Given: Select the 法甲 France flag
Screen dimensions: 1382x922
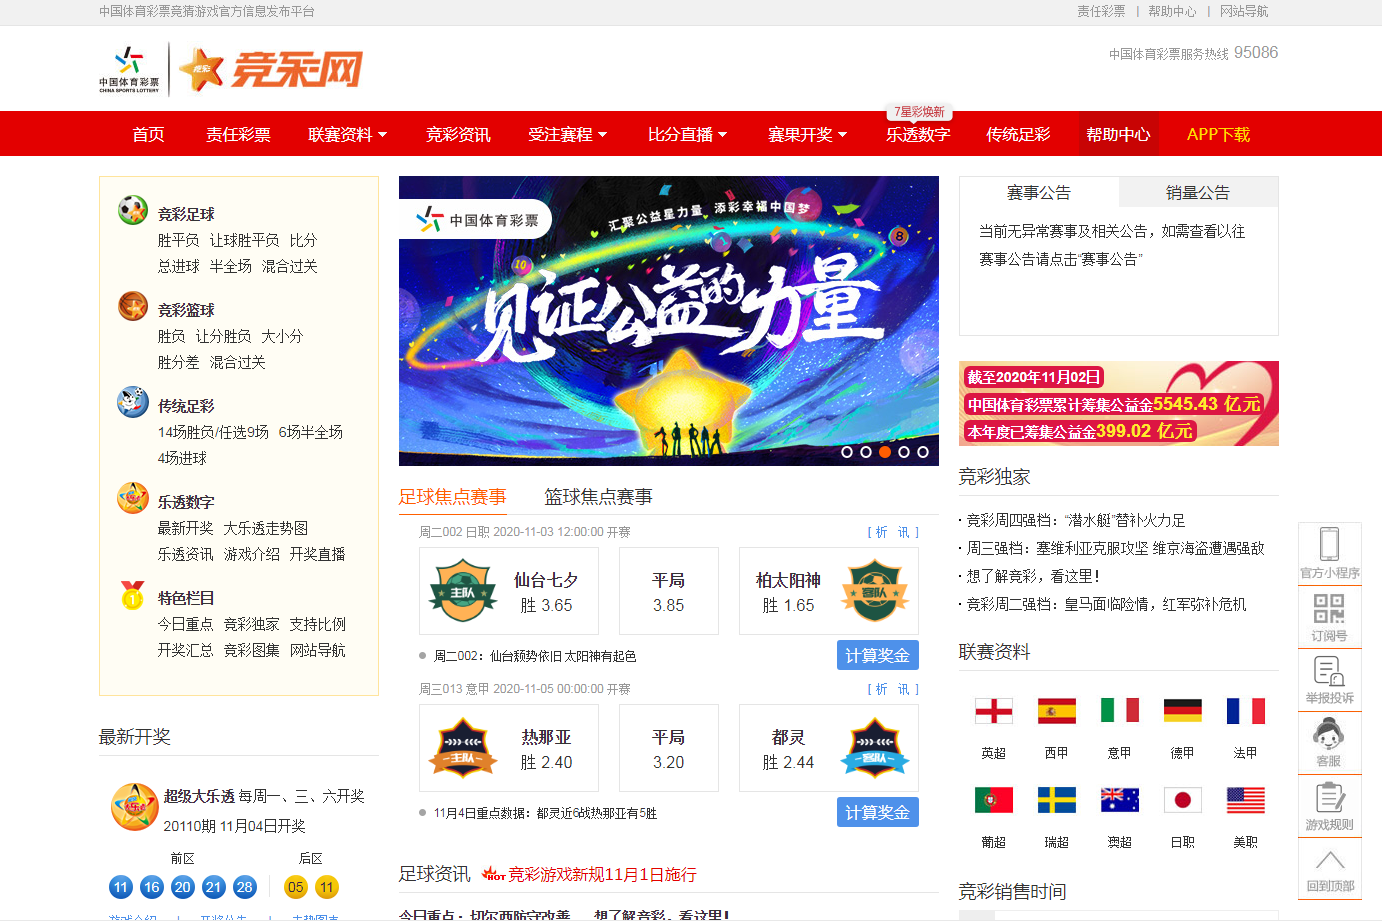Looking at the screenshot, I should tap(1246, 711).
